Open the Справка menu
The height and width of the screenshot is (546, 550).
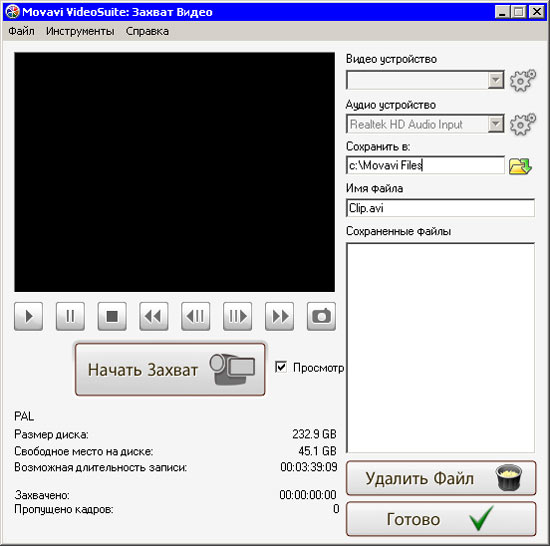[147, 31]
